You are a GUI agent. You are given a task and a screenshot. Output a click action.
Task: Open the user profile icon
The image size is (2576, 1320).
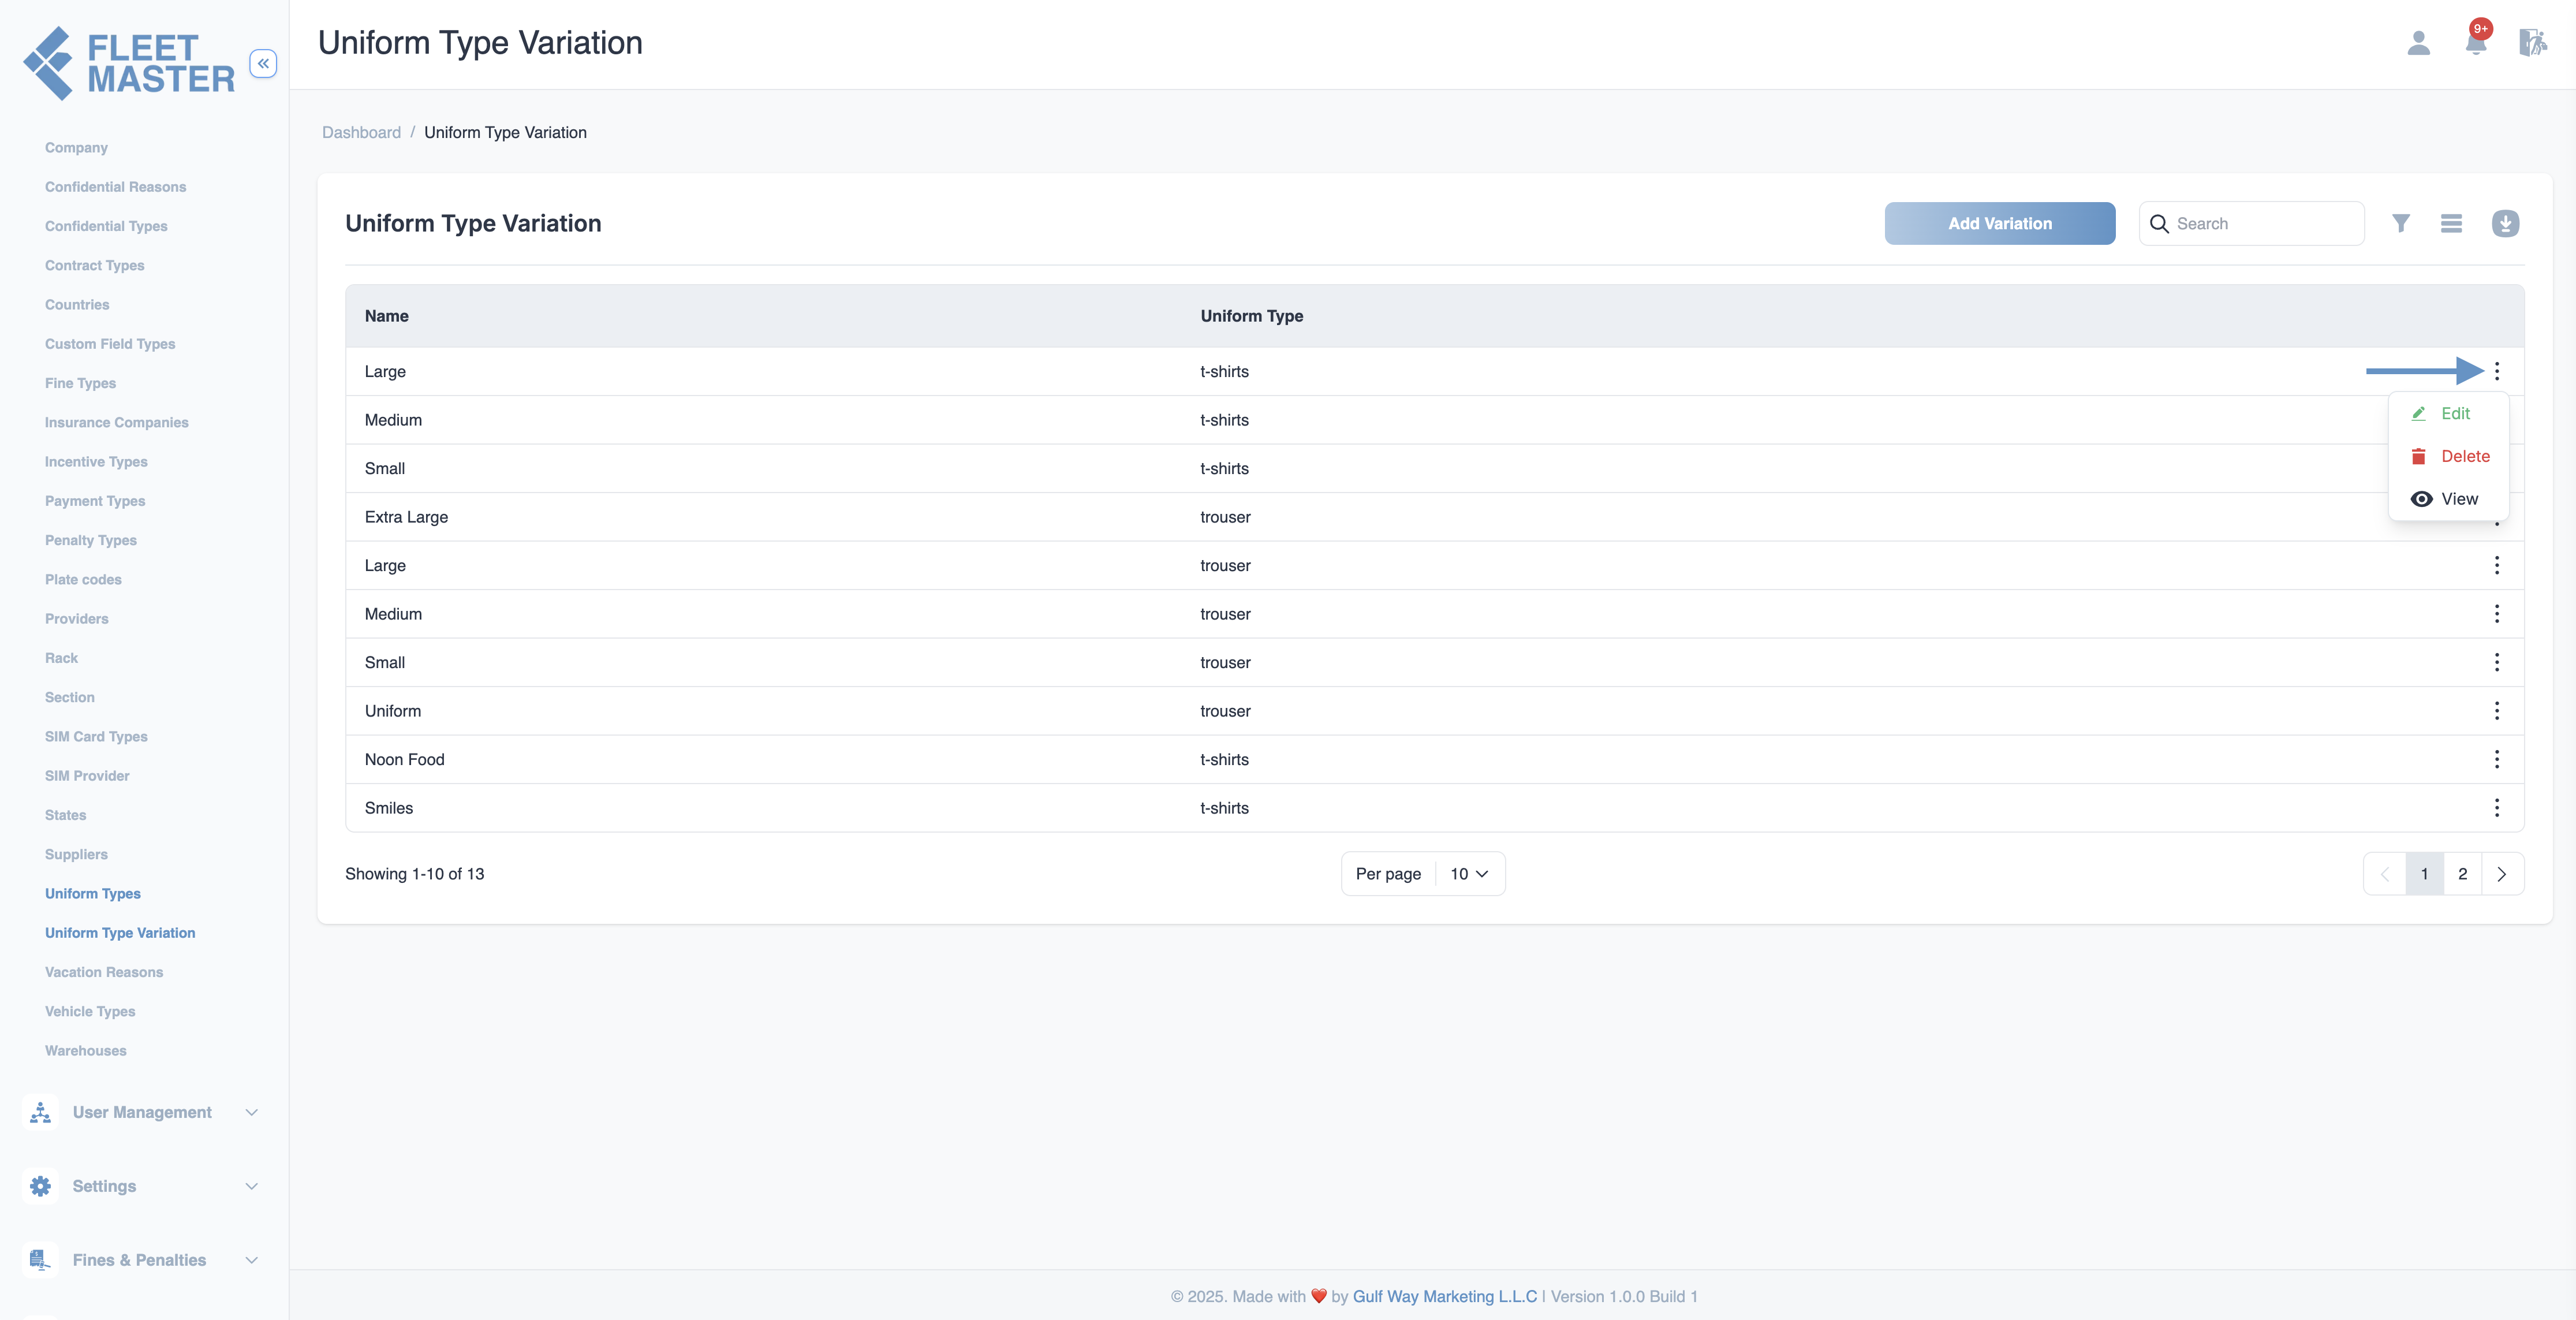(x=2418, y=43)
